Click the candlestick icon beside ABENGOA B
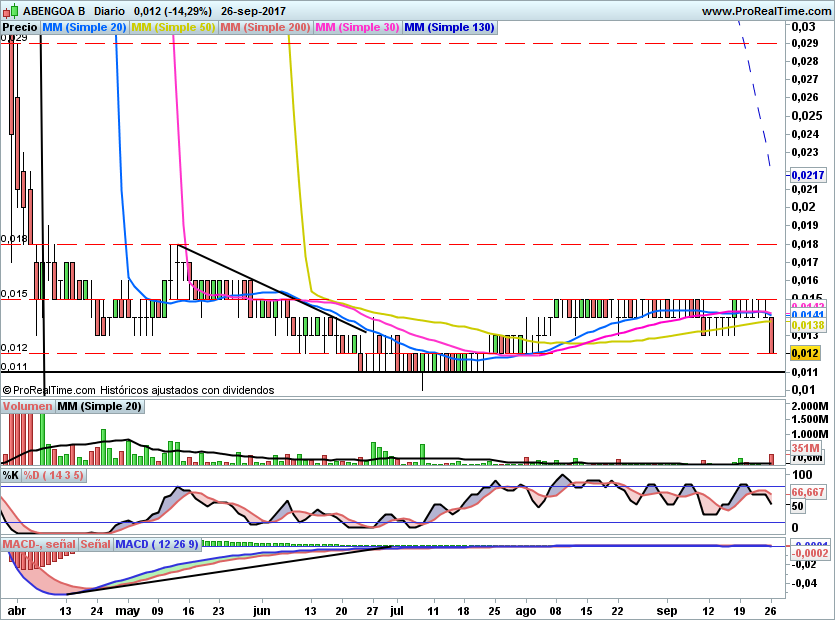This screenshot has height=620, width=835. (10, 11)
